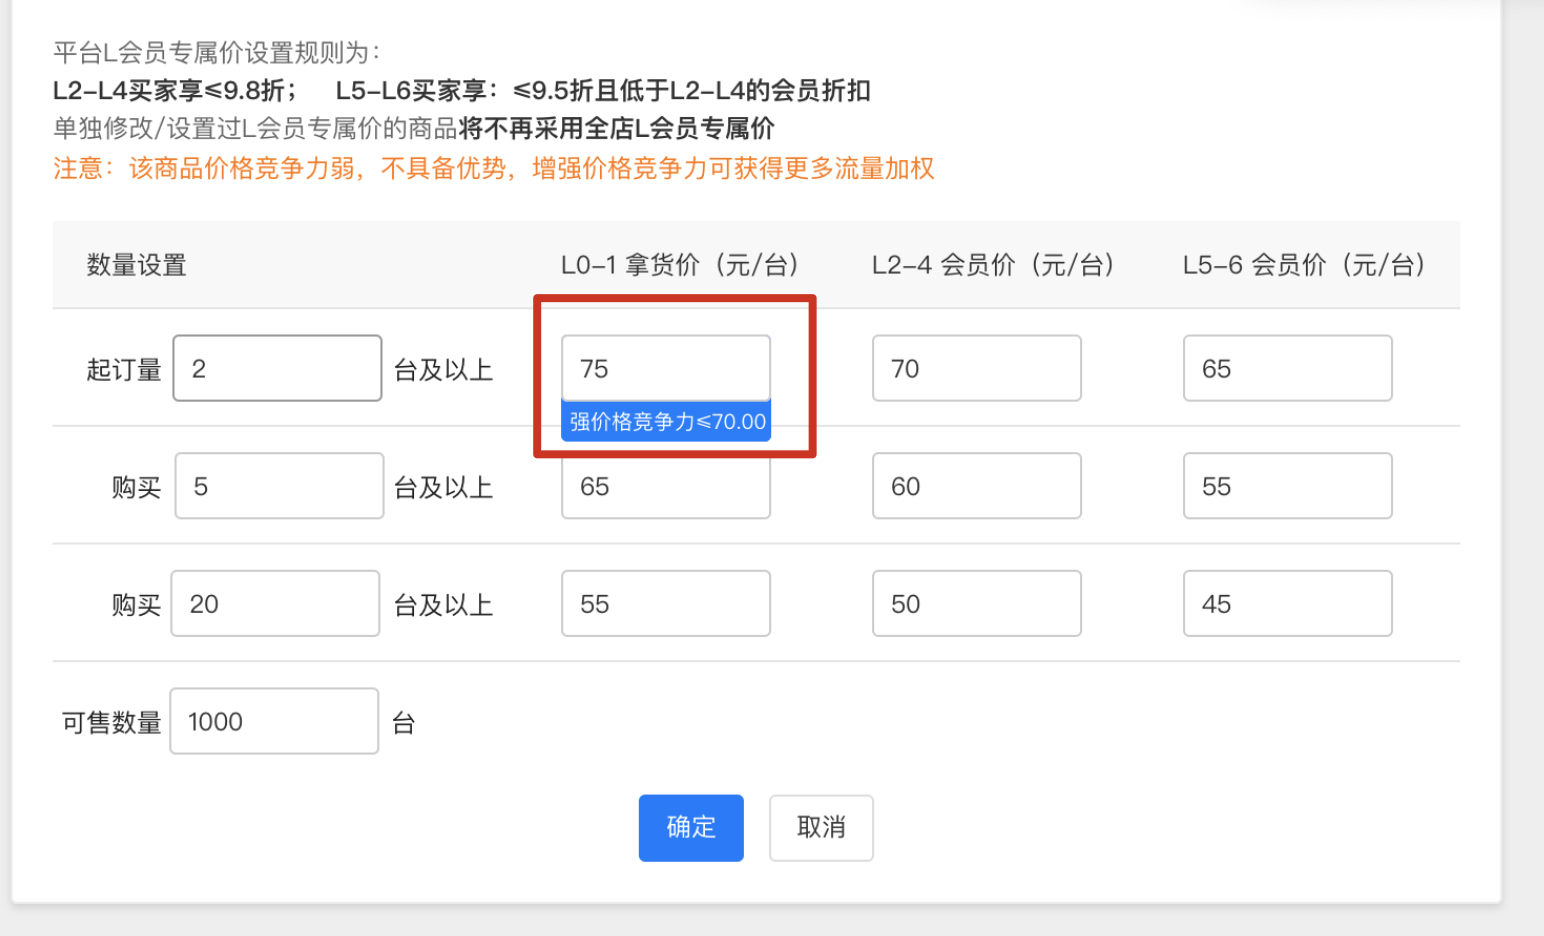
Task: Click the 取消 cancel button
Action: pyautogui.click(x=821, y=828)
